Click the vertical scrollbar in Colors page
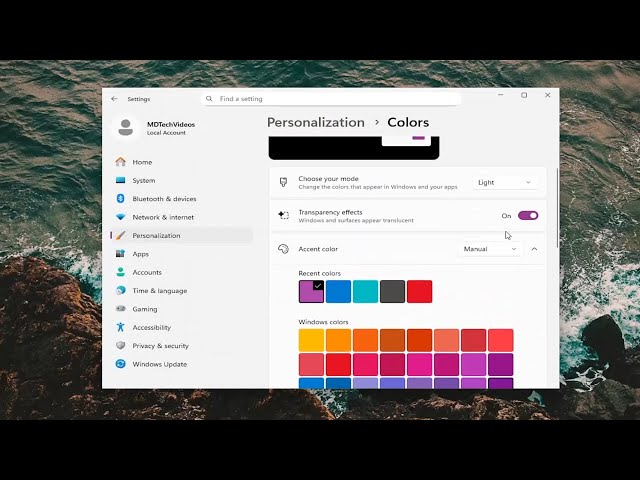Image resolution: width=640 pixels, height=480 pixels. coord(557,207)
